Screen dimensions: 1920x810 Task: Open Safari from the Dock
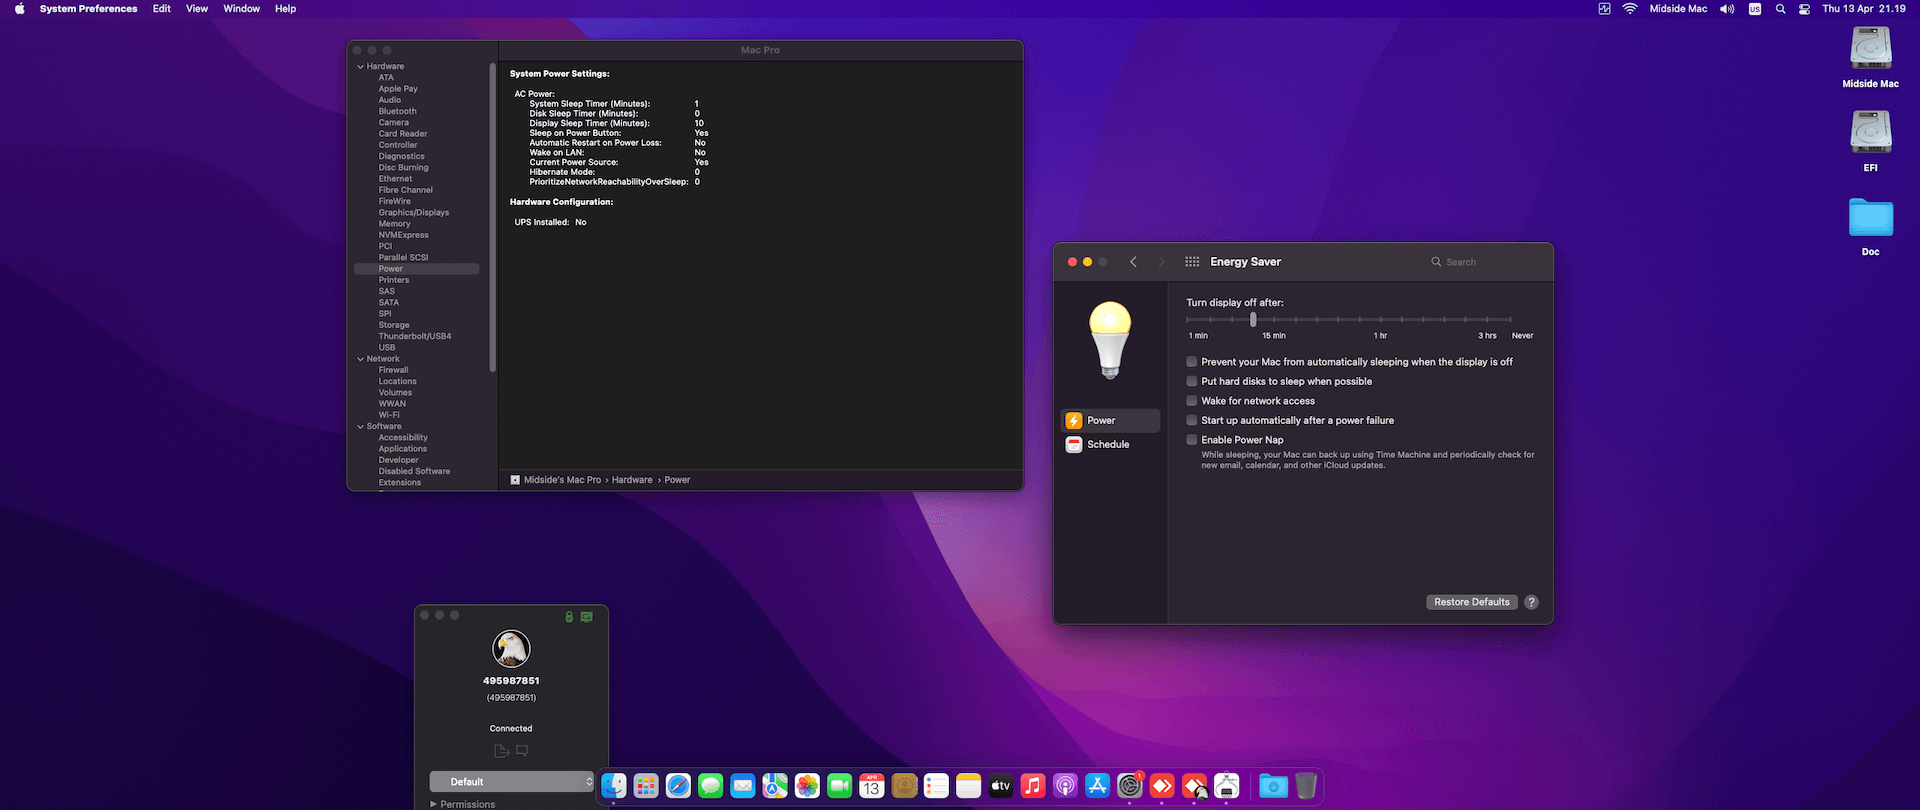678,787
